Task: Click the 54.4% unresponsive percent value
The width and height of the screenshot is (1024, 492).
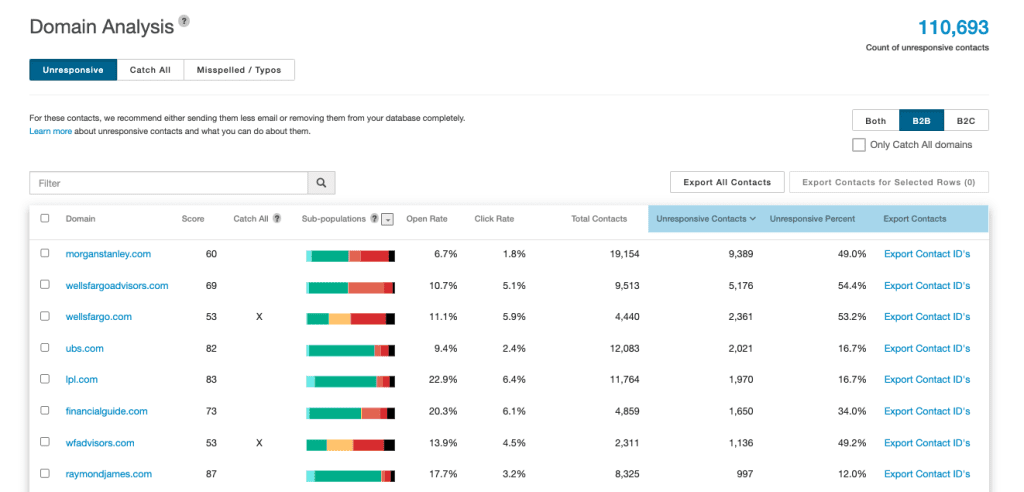Action: coord(852,286)
